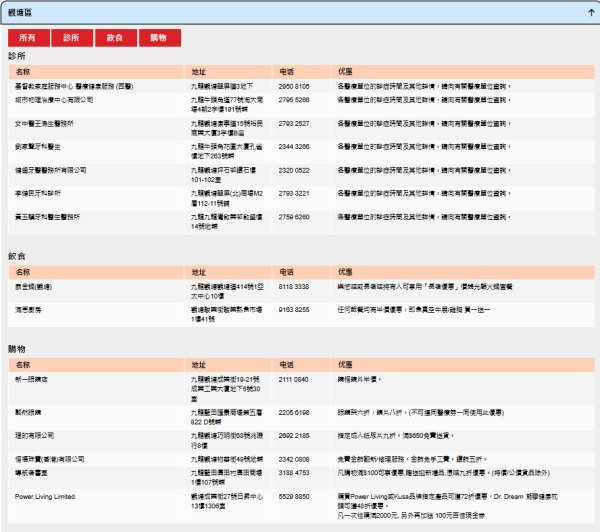The width and height of the screenshot is (600, 532).
Task: Click the 診所 section heading above the first table
Action: point(17,56)
